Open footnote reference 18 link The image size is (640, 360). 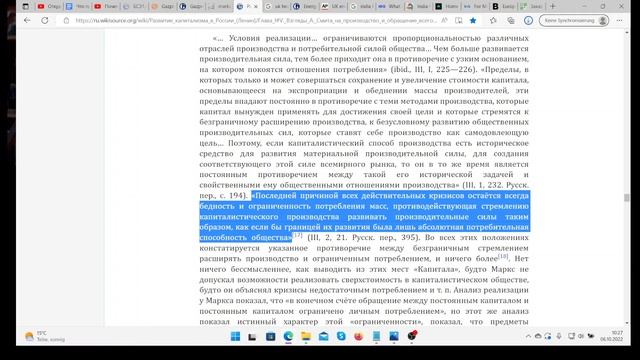point(503,256)
